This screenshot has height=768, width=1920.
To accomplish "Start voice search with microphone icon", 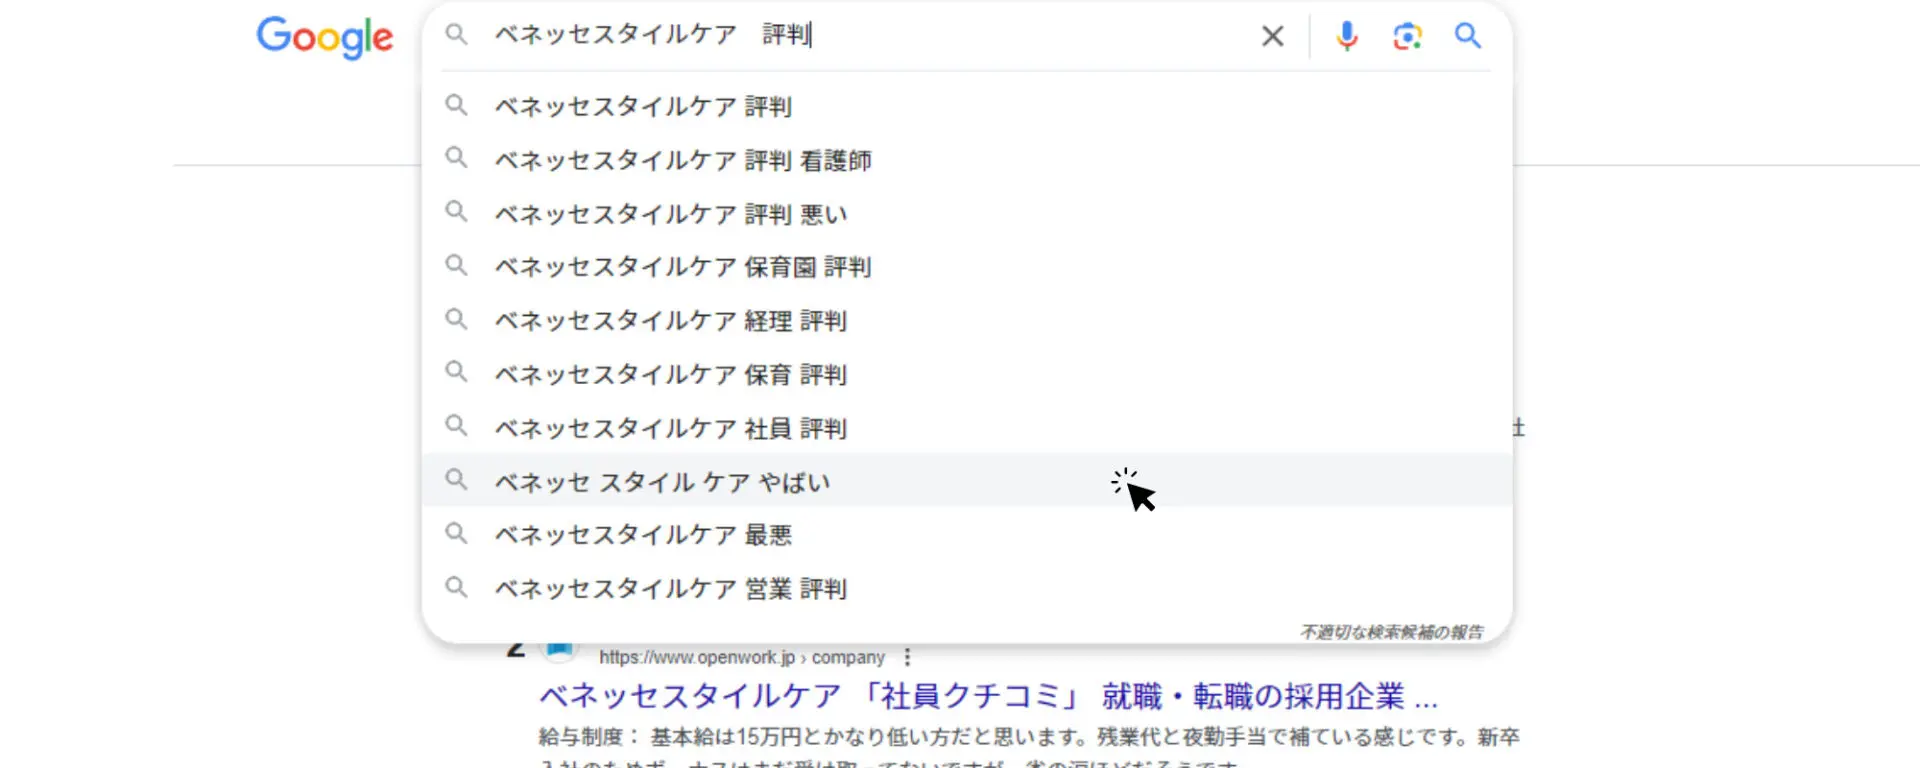I will point(1347,36).
